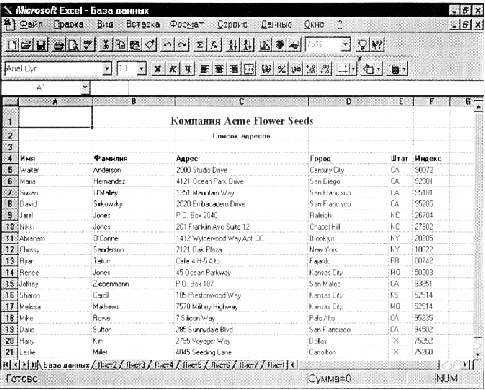
Task: Open the zoom percentage dropdown
Action: point(347,45)
